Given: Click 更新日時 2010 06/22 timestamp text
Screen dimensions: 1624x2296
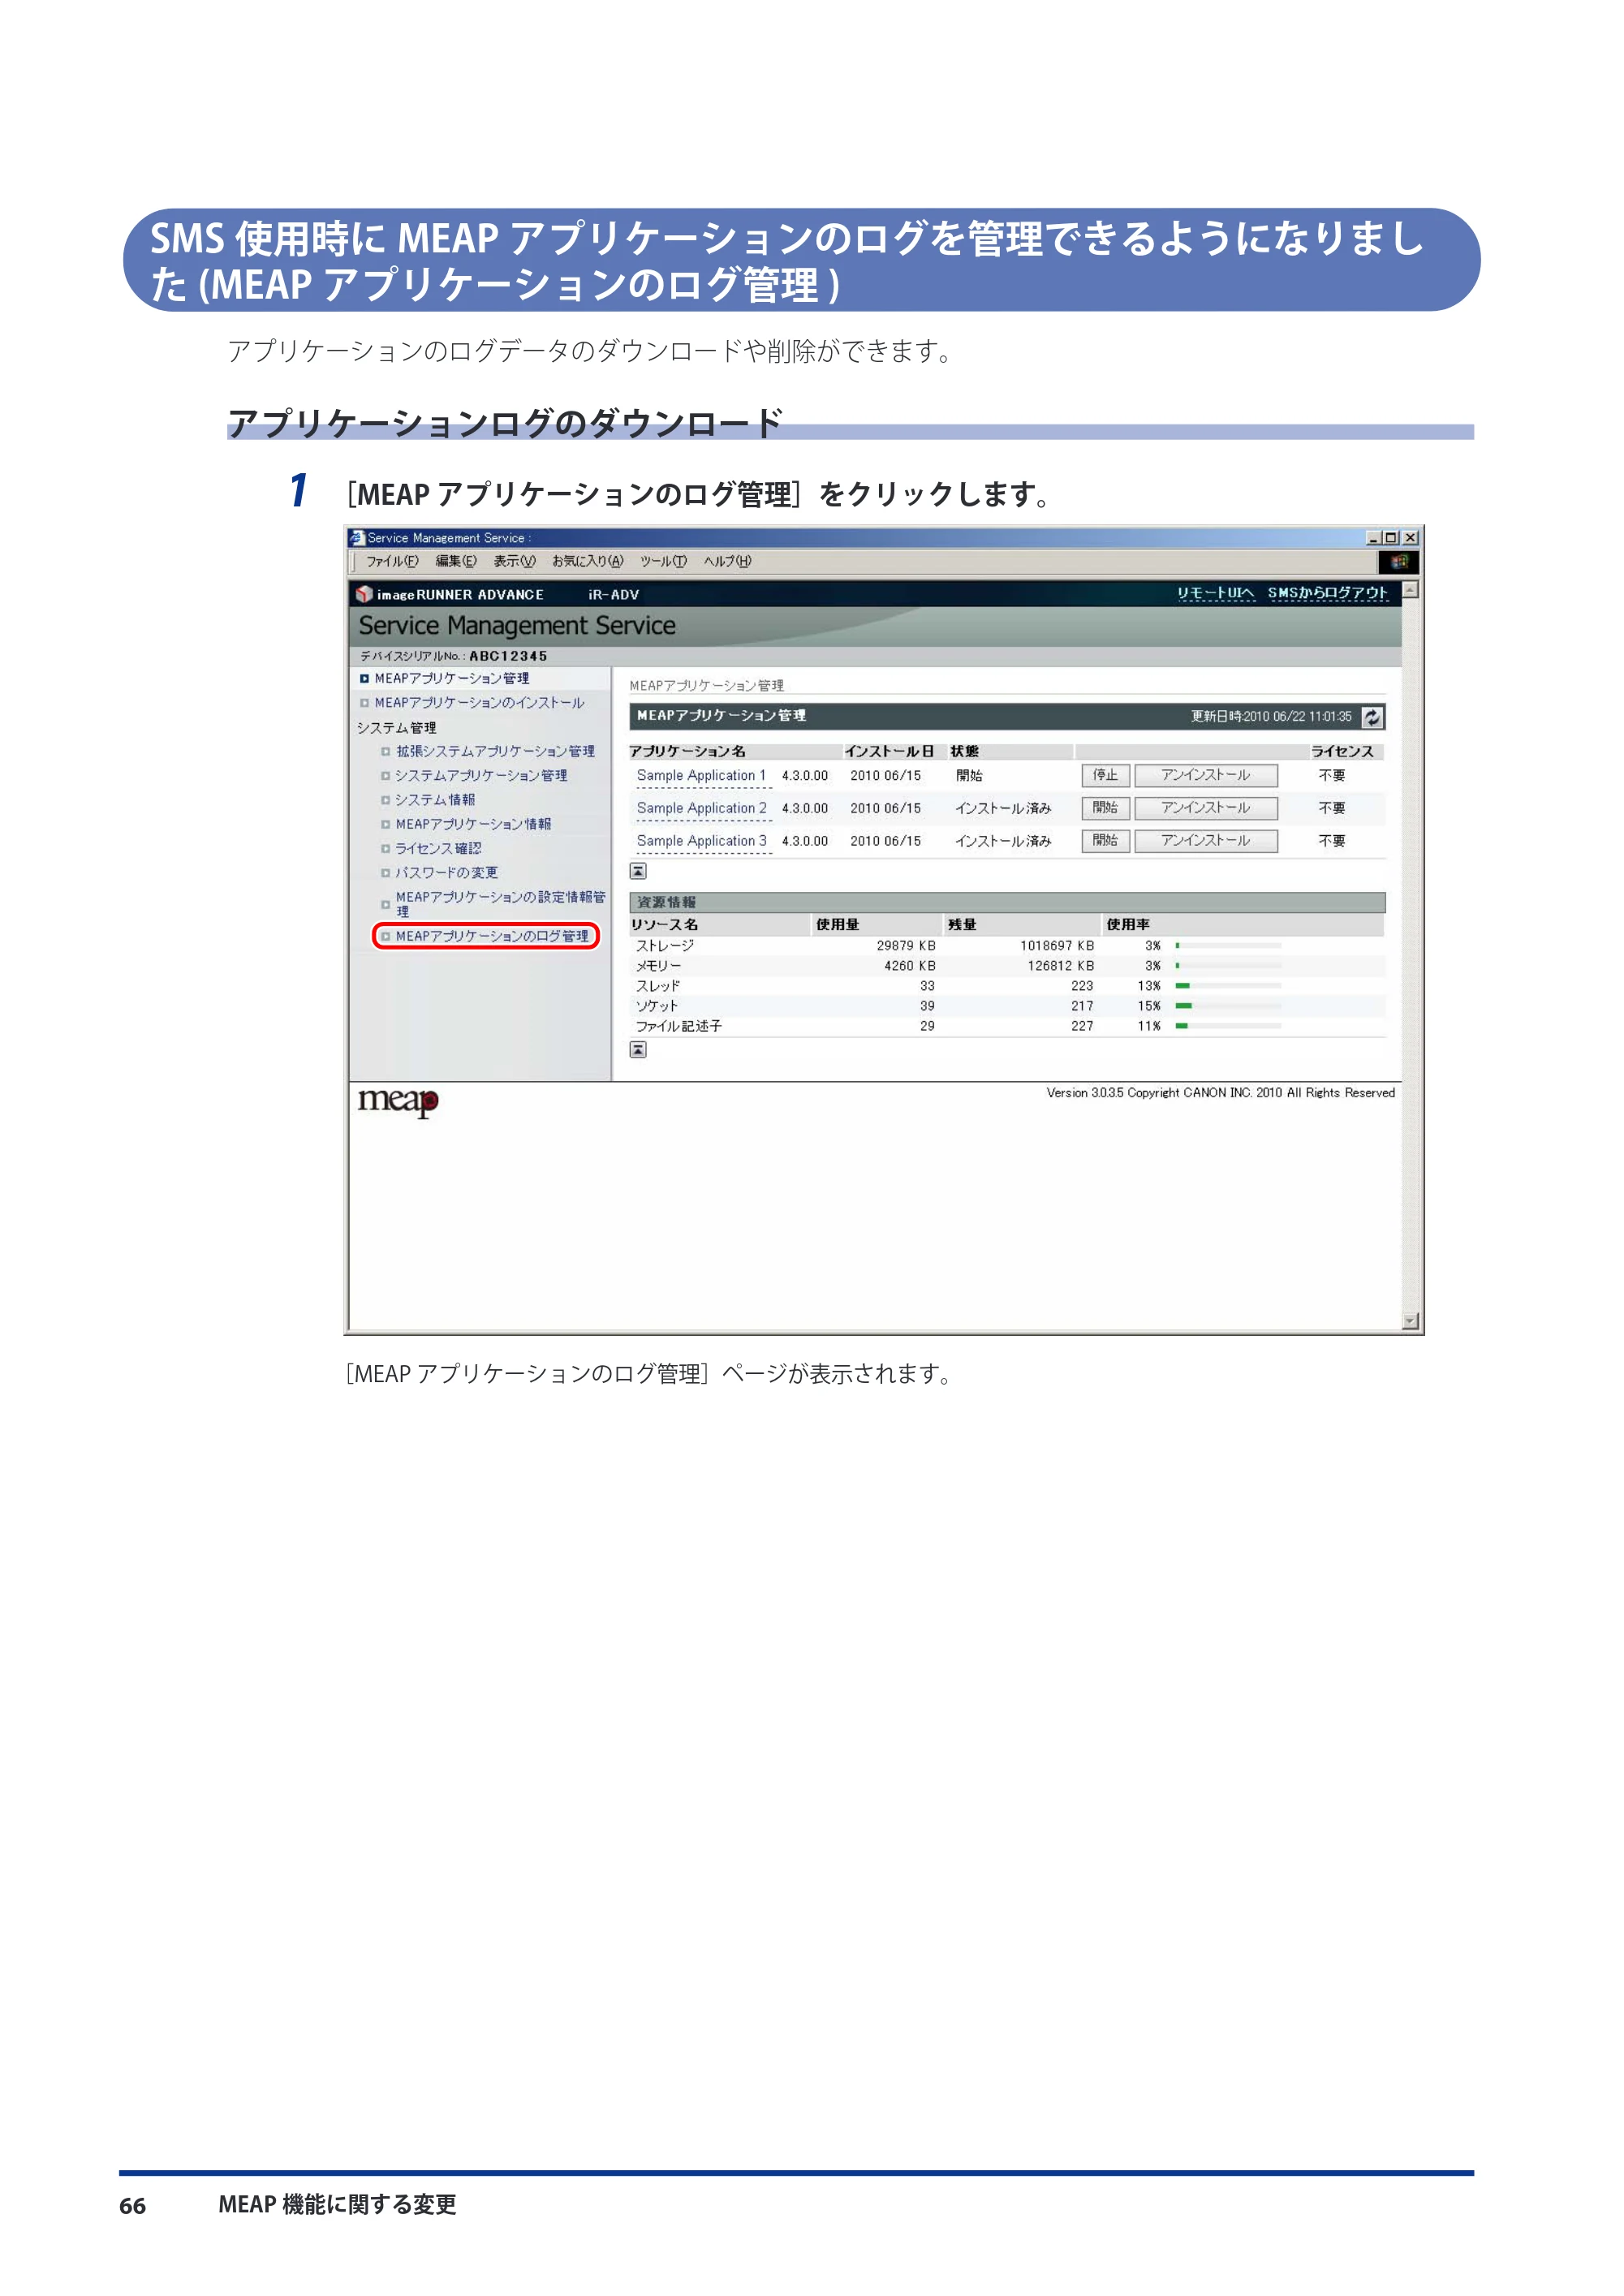Looking at the screenshot, I should pos(1271,716).
